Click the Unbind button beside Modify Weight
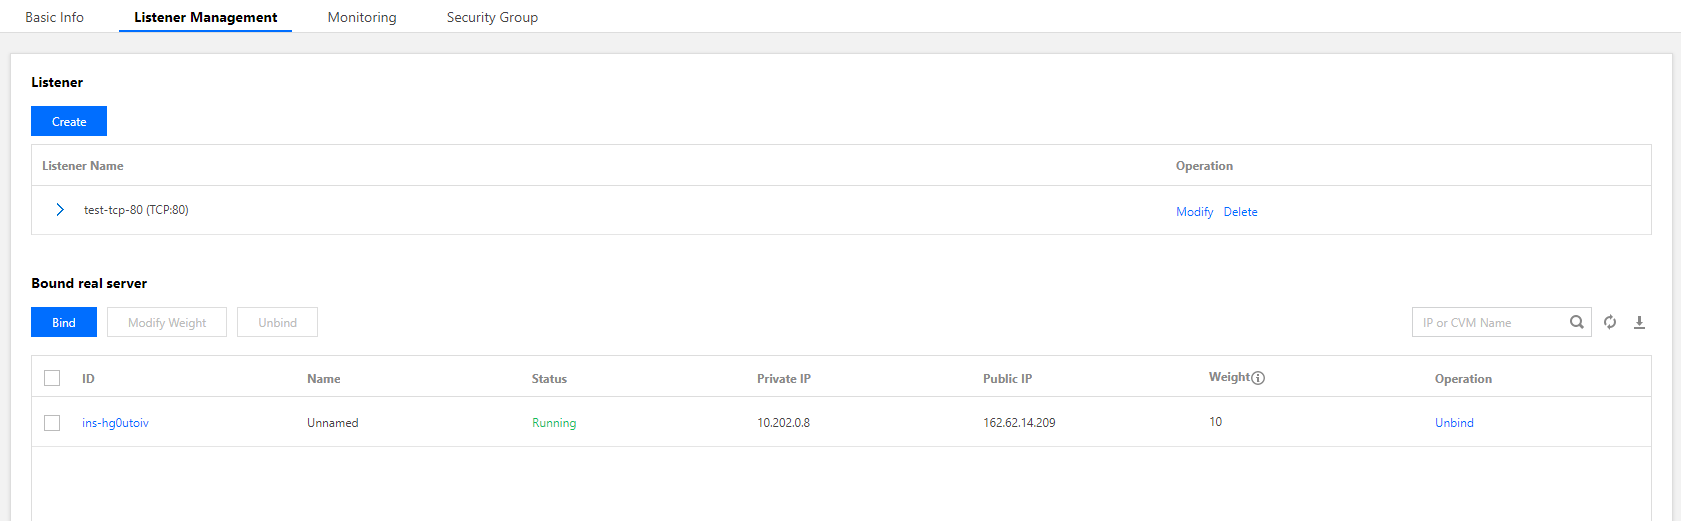Viewport: 1681px width, 521px height. pos(277,322)
